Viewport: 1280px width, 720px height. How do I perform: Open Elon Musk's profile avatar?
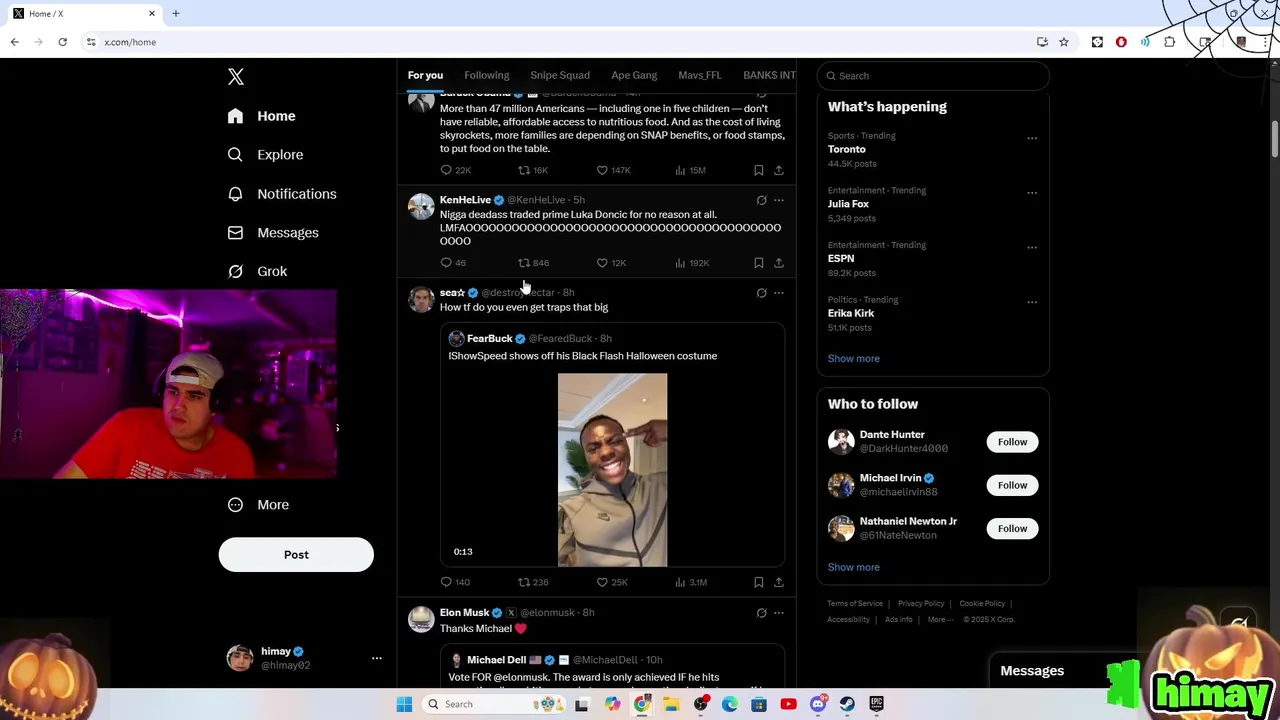[x=421, y=619]
